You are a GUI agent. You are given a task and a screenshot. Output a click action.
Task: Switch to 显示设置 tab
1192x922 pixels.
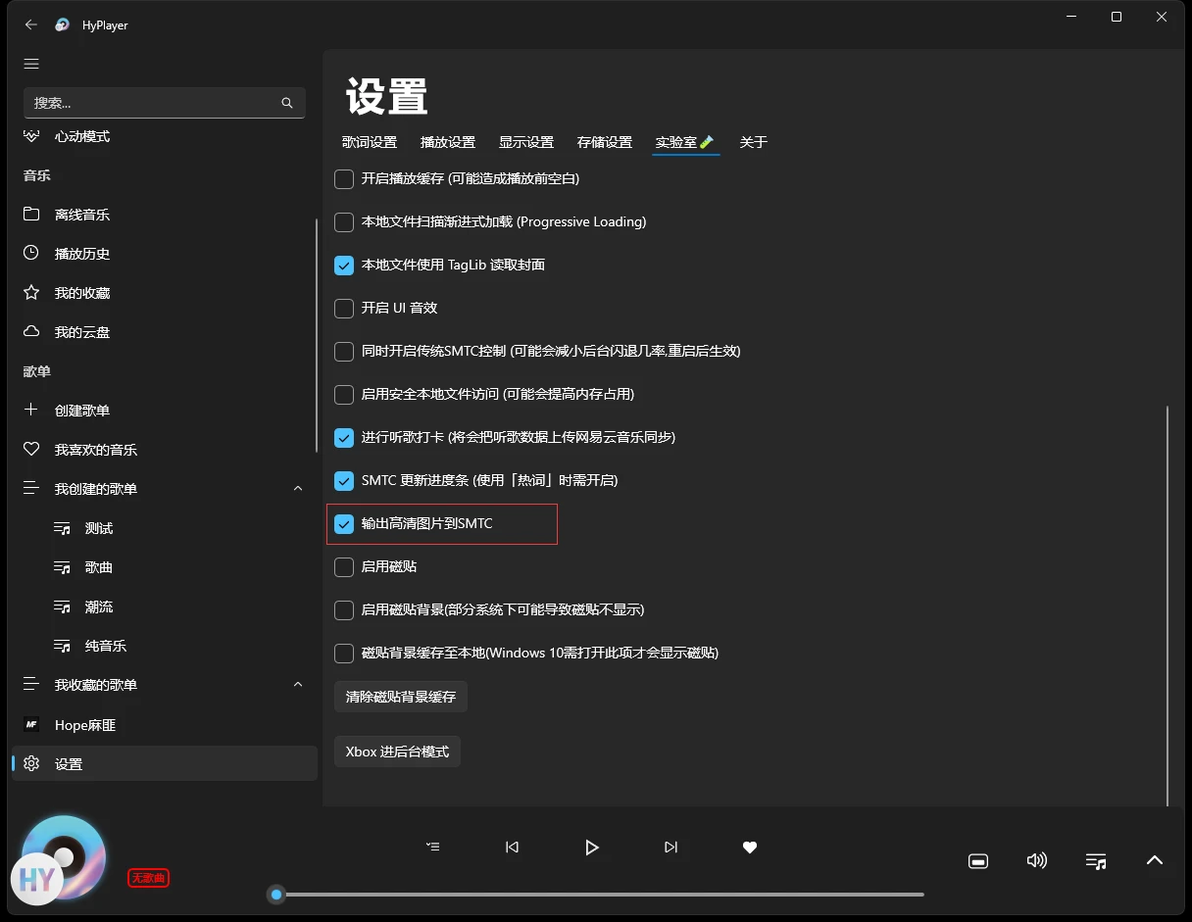pos(526,142)
